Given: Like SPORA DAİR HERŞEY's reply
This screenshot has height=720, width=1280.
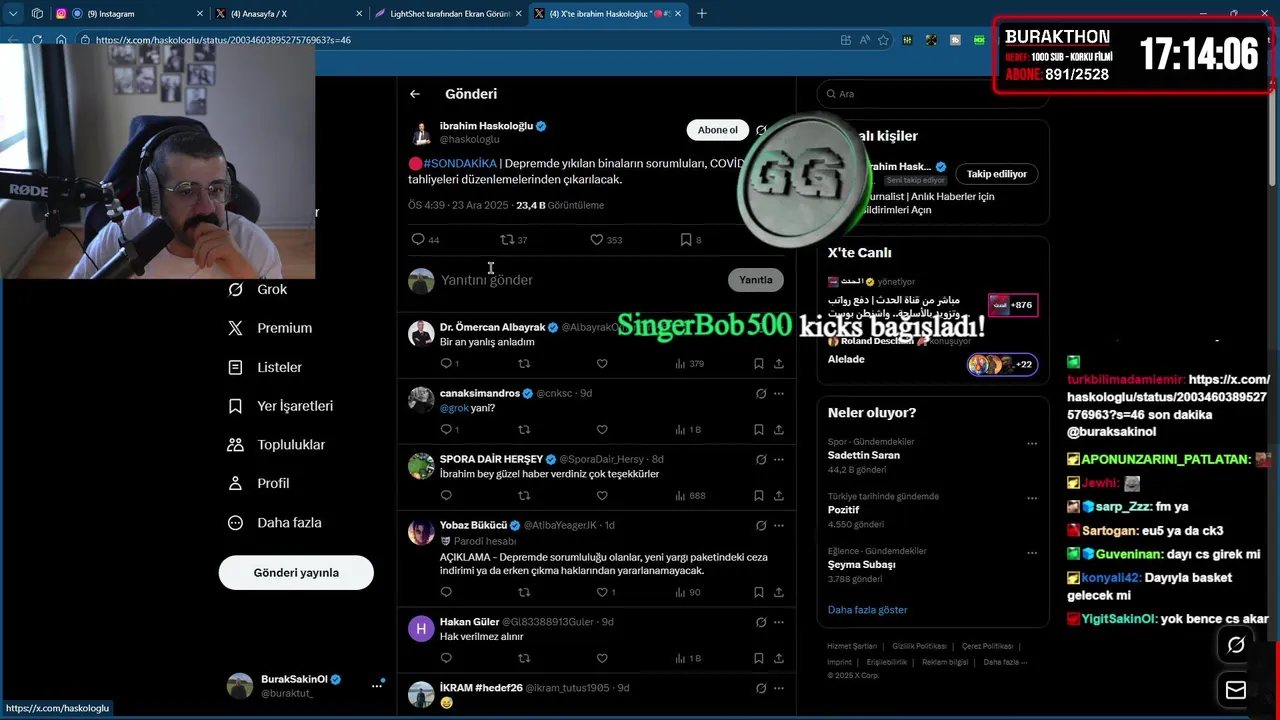Looking at the screenshot, I should (x=602, y=496).
